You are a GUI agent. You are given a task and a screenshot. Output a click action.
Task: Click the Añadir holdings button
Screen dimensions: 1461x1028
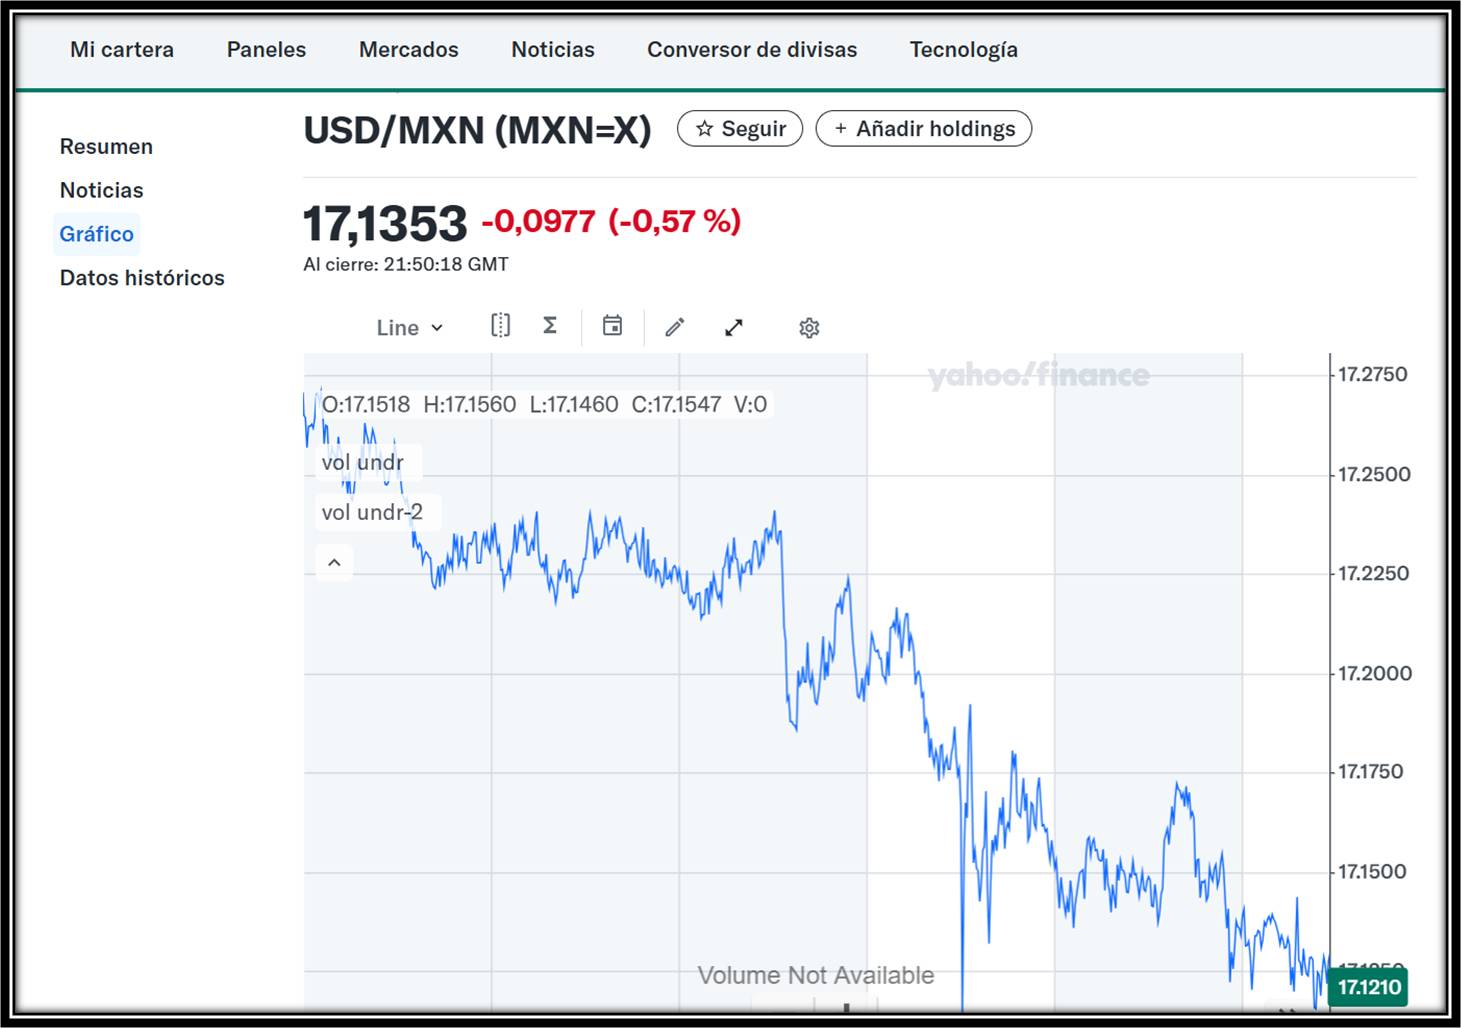click(x=923, y=129)
